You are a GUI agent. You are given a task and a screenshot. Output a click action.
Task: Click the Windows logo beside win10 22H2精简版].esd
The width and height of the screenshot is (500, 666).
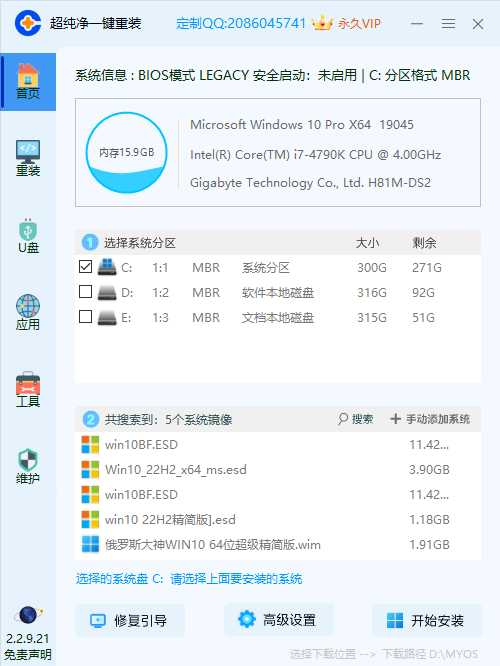click(90, 520)
